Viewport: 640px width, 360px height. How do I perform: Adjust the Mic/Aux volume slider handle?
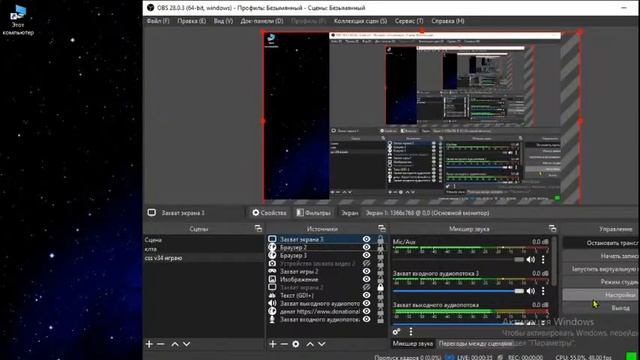point(519,260)
